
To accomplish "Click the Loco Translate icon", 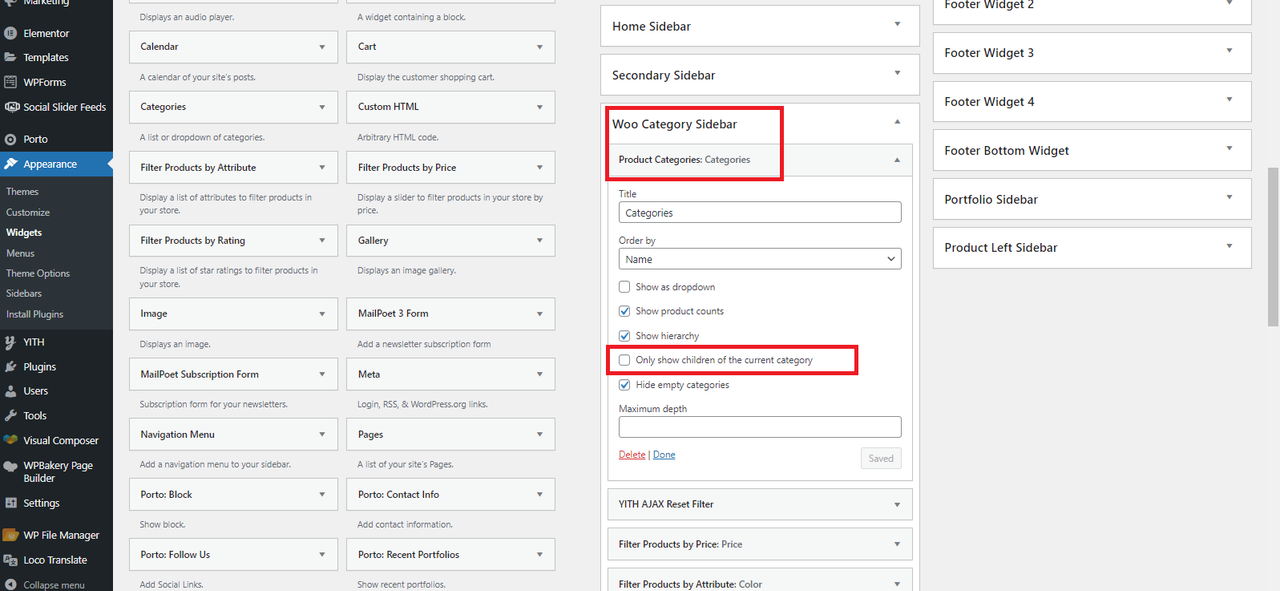I will click(11, 560).
